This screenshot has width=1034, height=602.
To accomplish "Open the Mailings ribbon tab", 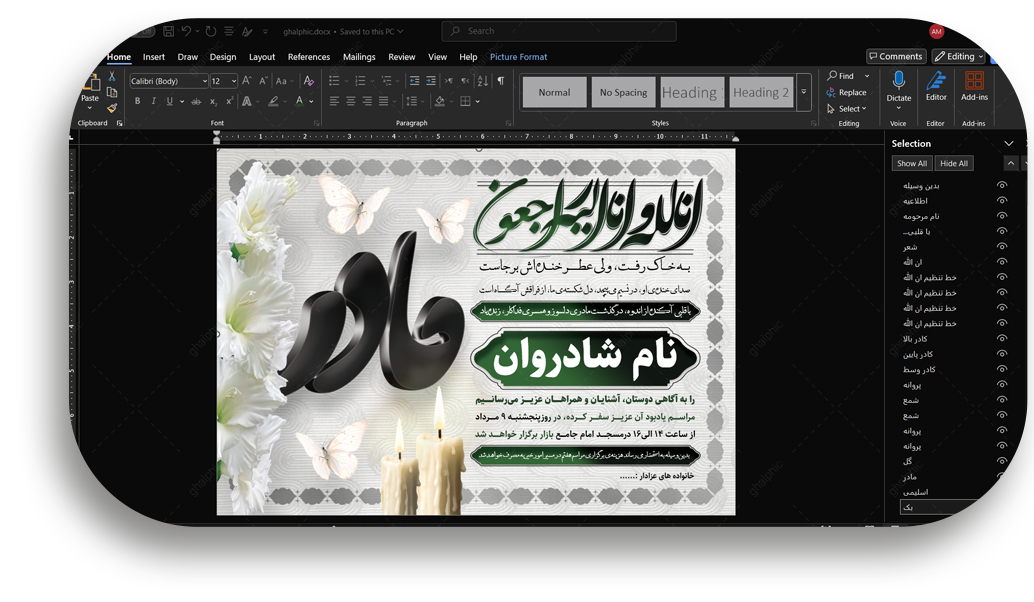I will click(359, 57).
